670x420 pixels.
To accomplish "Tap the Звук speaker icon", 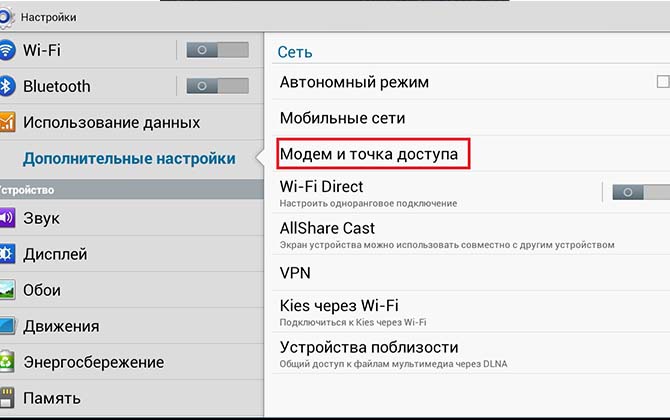I will click(x=7, y=218).
